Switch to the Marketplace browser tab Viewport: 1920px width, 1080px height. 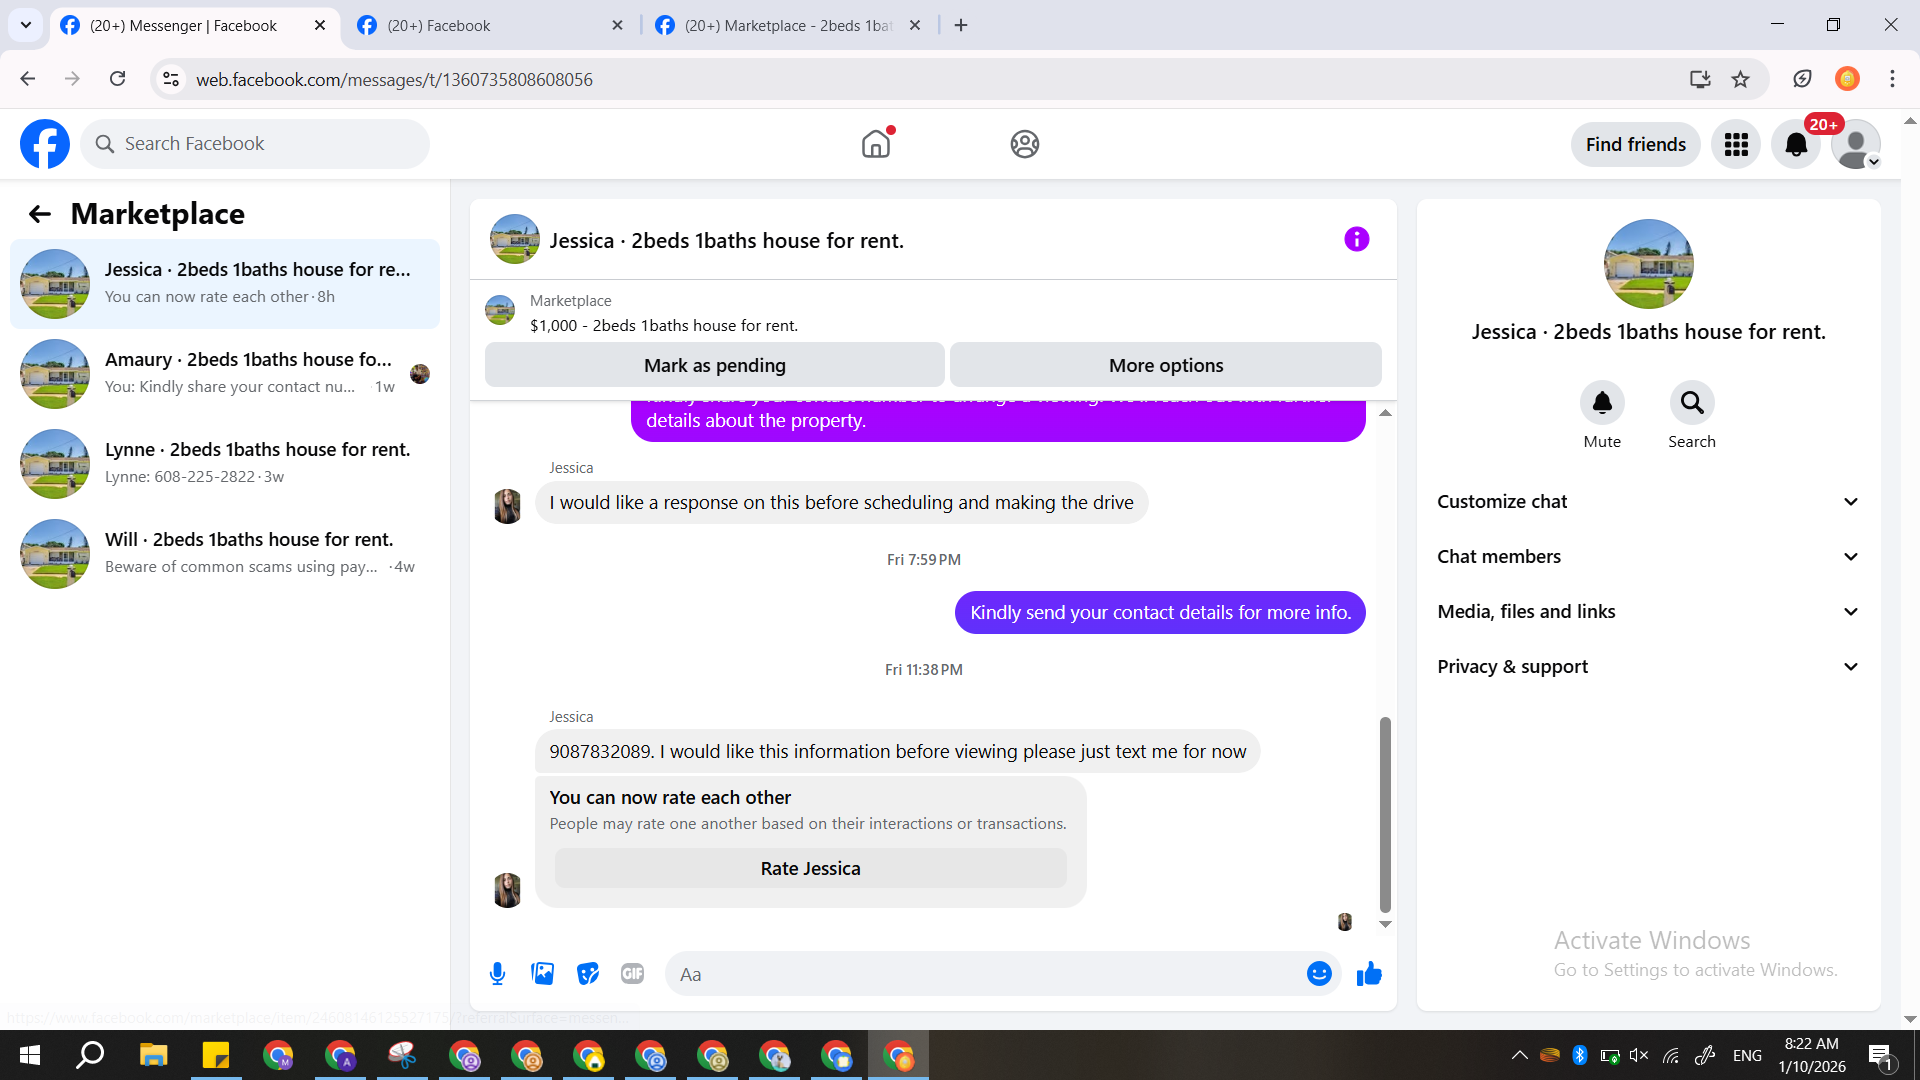coord(787,25)
